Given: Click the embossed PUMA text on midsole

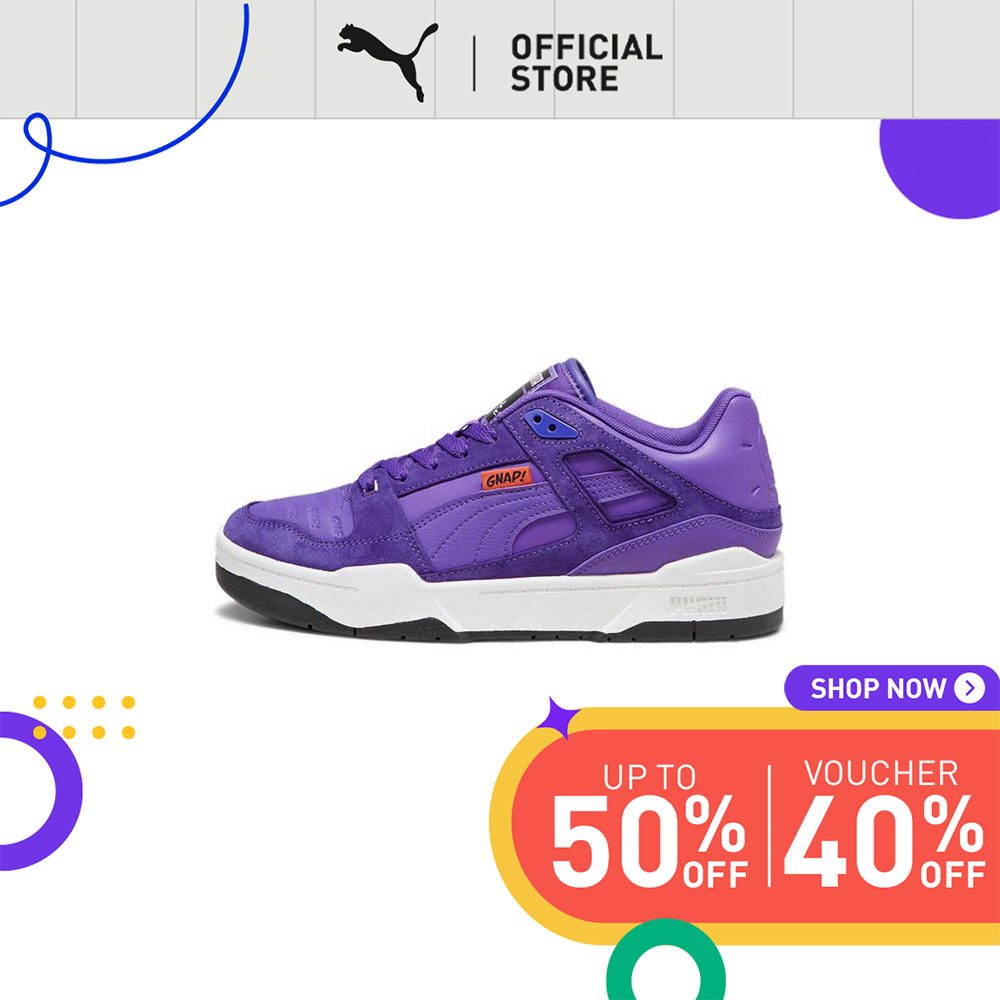Looking at the screenshot, I should [x=698, y=604].
